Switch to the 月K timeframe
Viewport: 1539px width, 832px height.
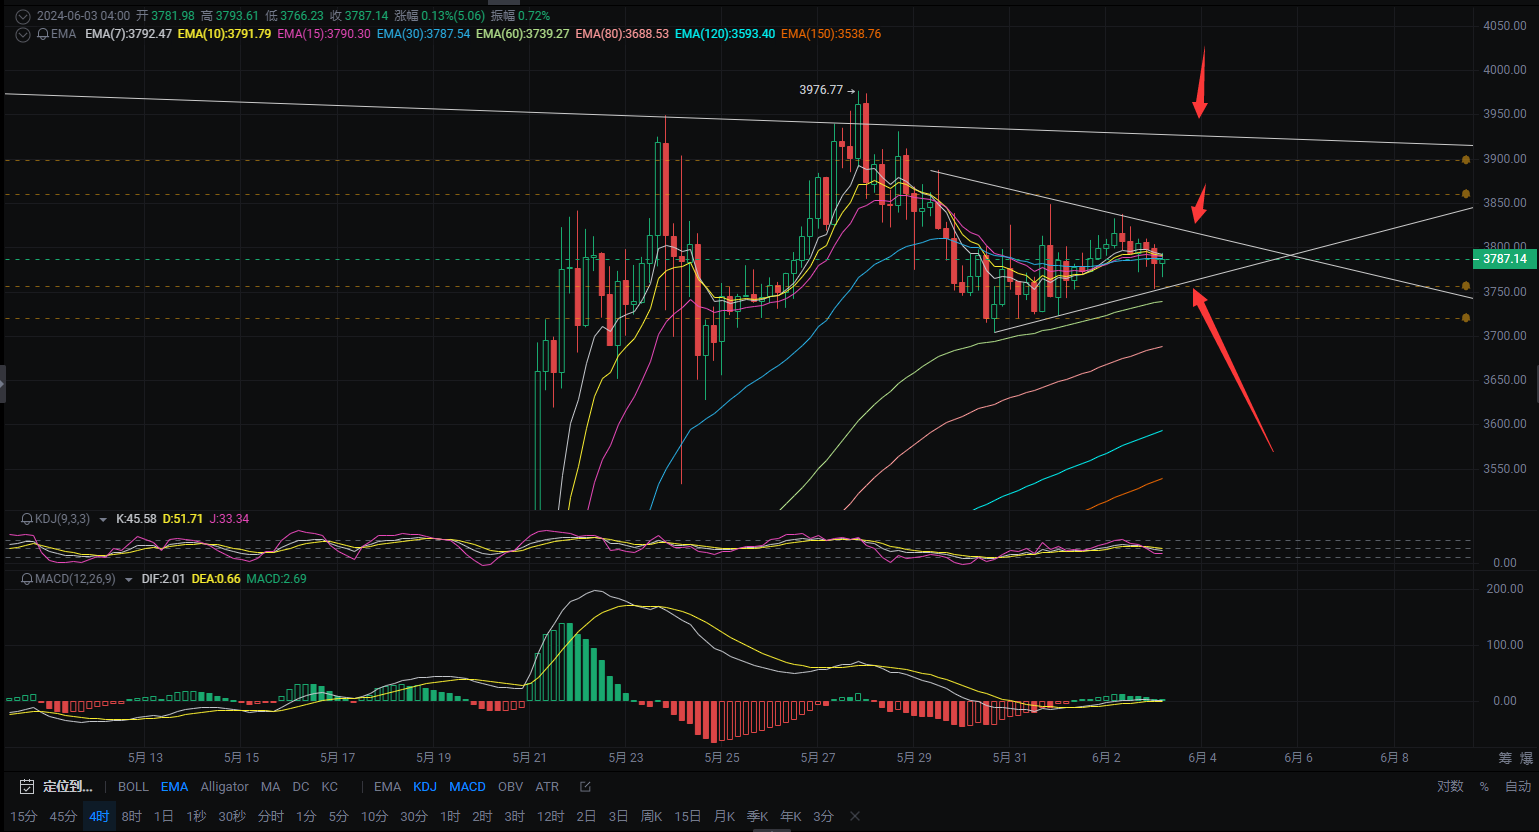tap(724, 817)
